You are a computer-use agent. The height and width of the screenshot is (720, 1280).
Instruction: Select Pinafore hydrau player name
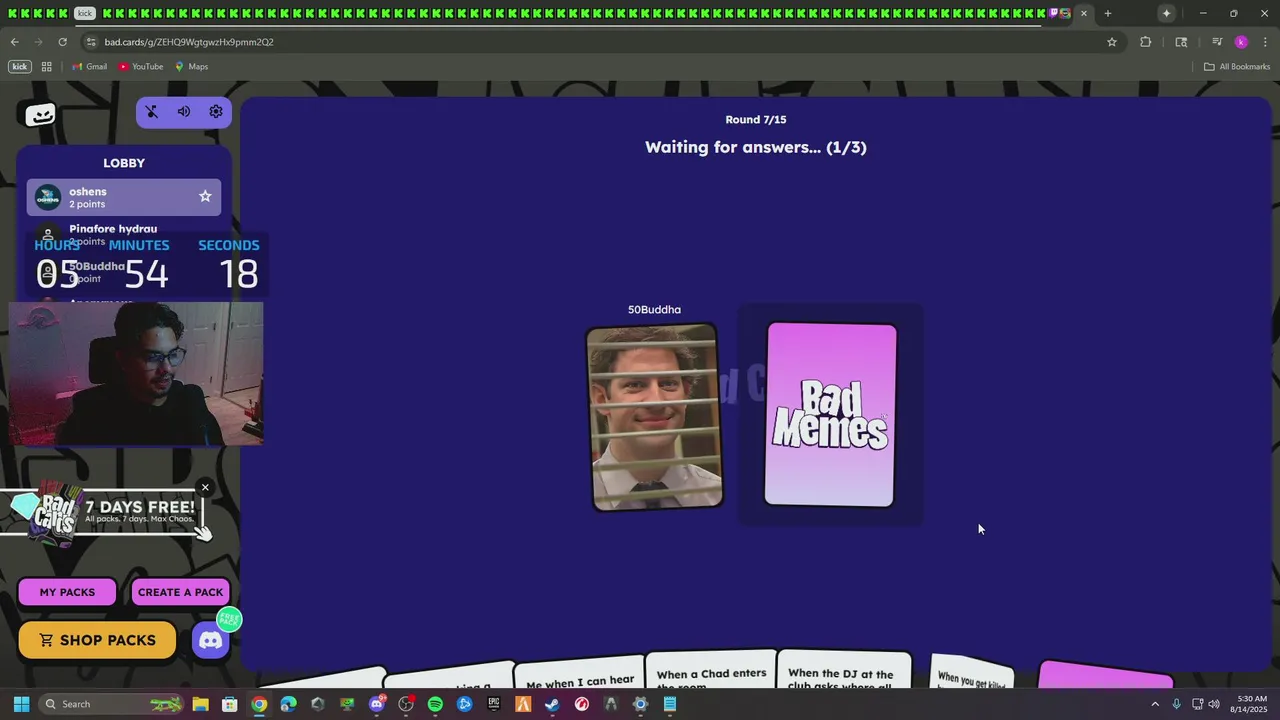click(113, 229)
